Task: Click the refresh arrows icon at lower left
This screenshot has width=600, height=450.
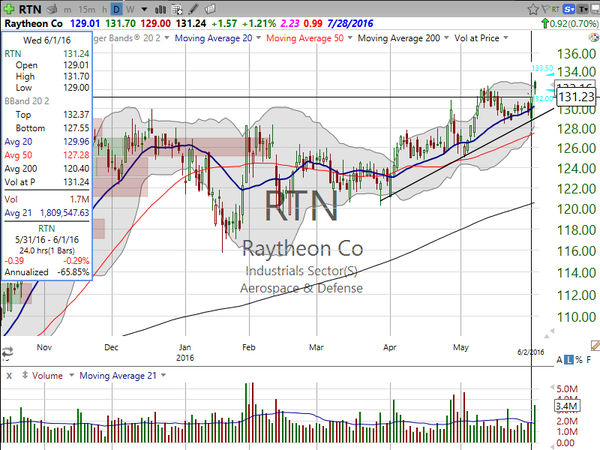Action: 7,352
